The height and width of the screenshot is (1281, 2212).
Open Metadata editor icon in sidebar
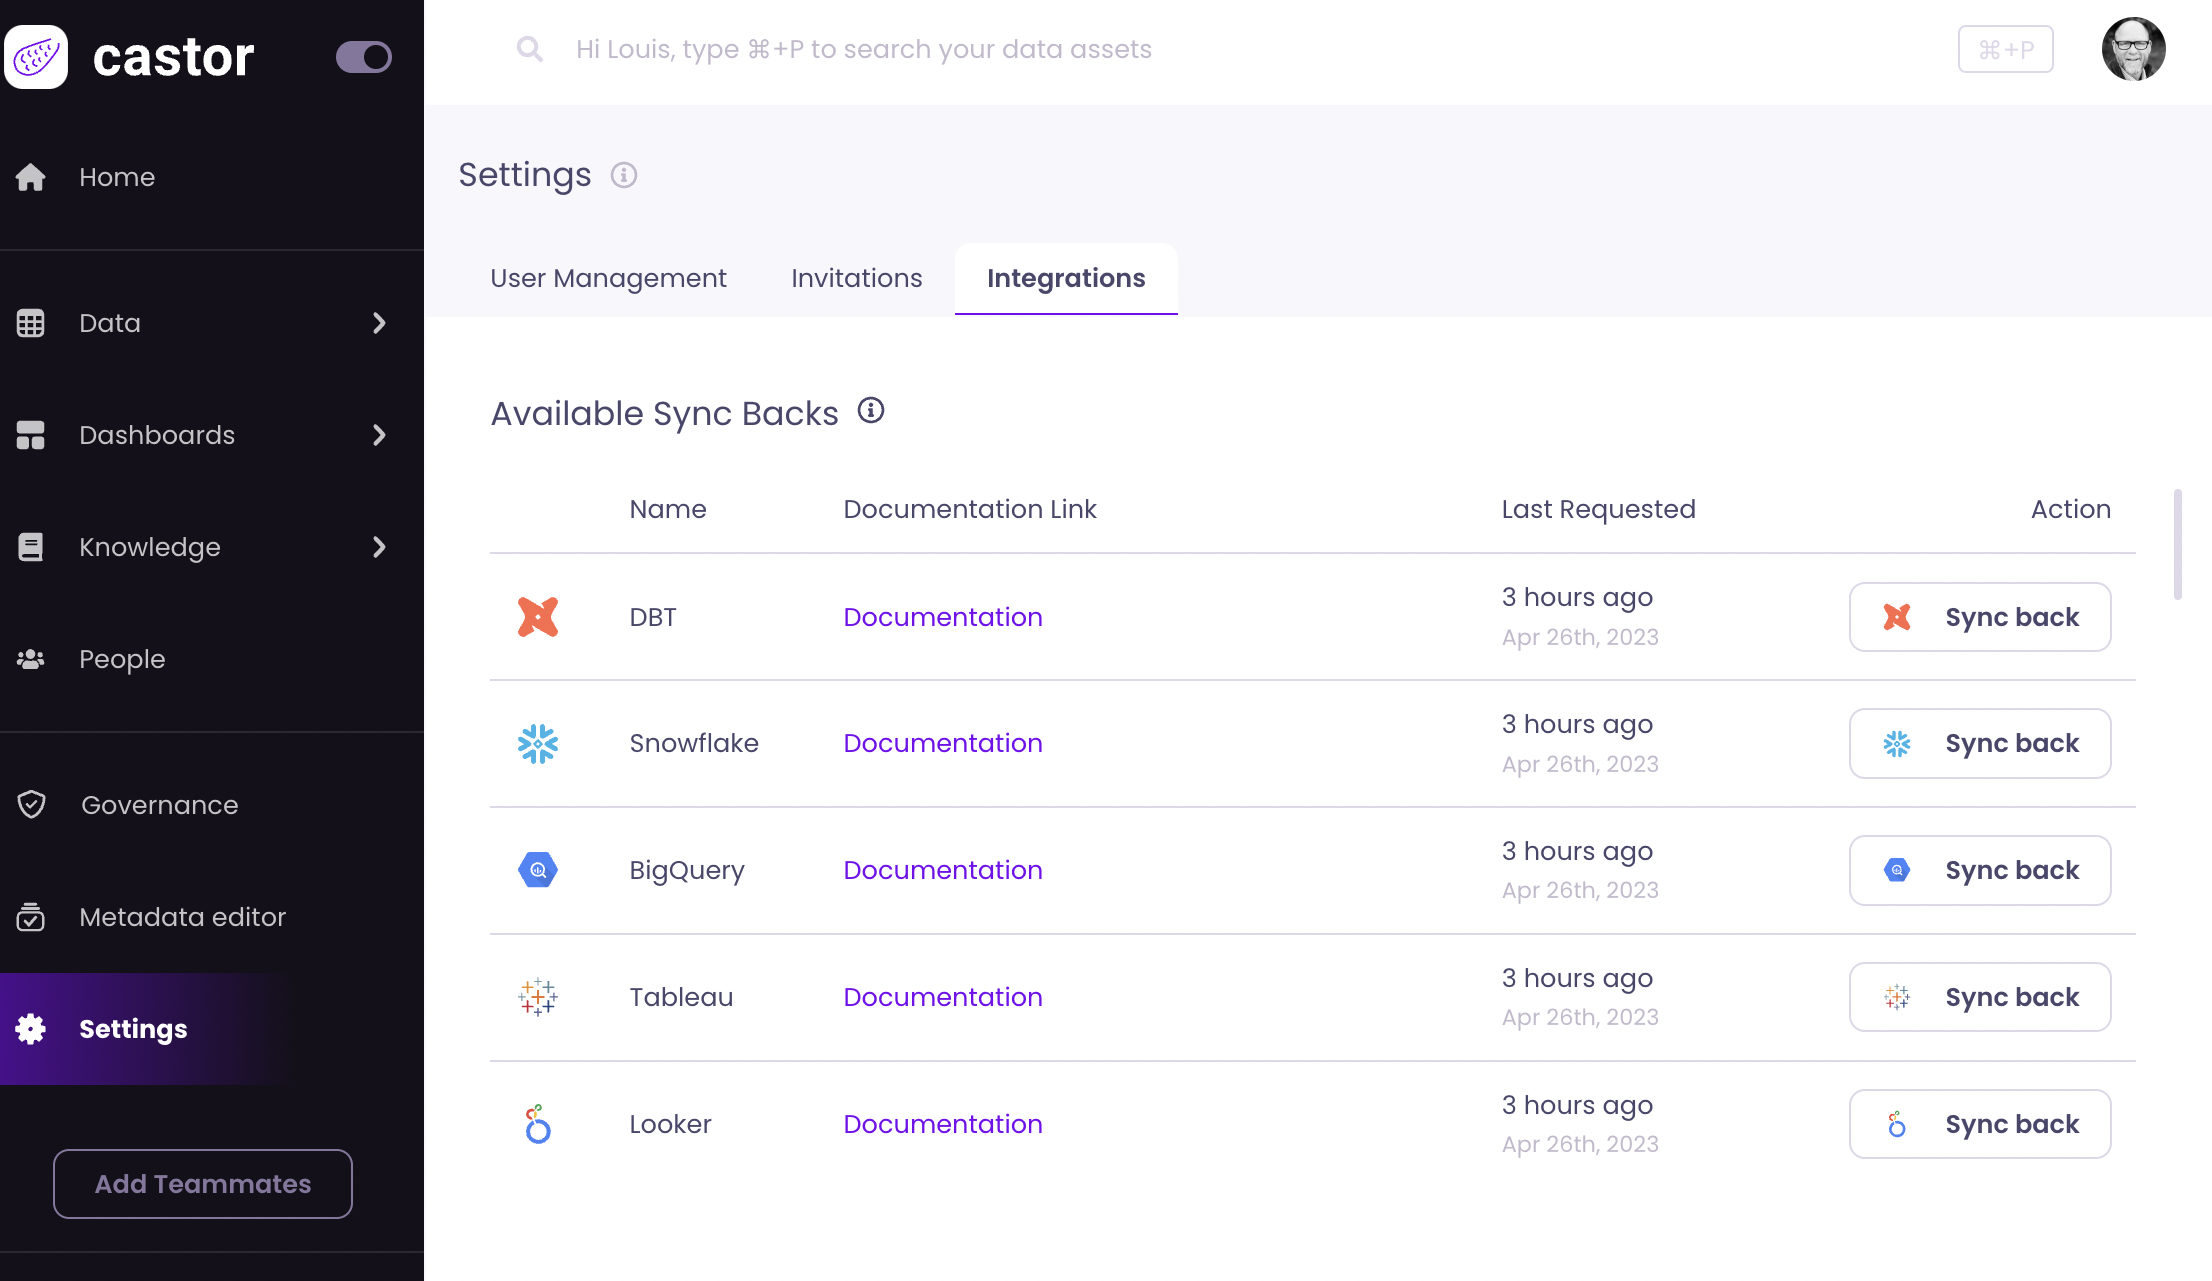[31, 917]
